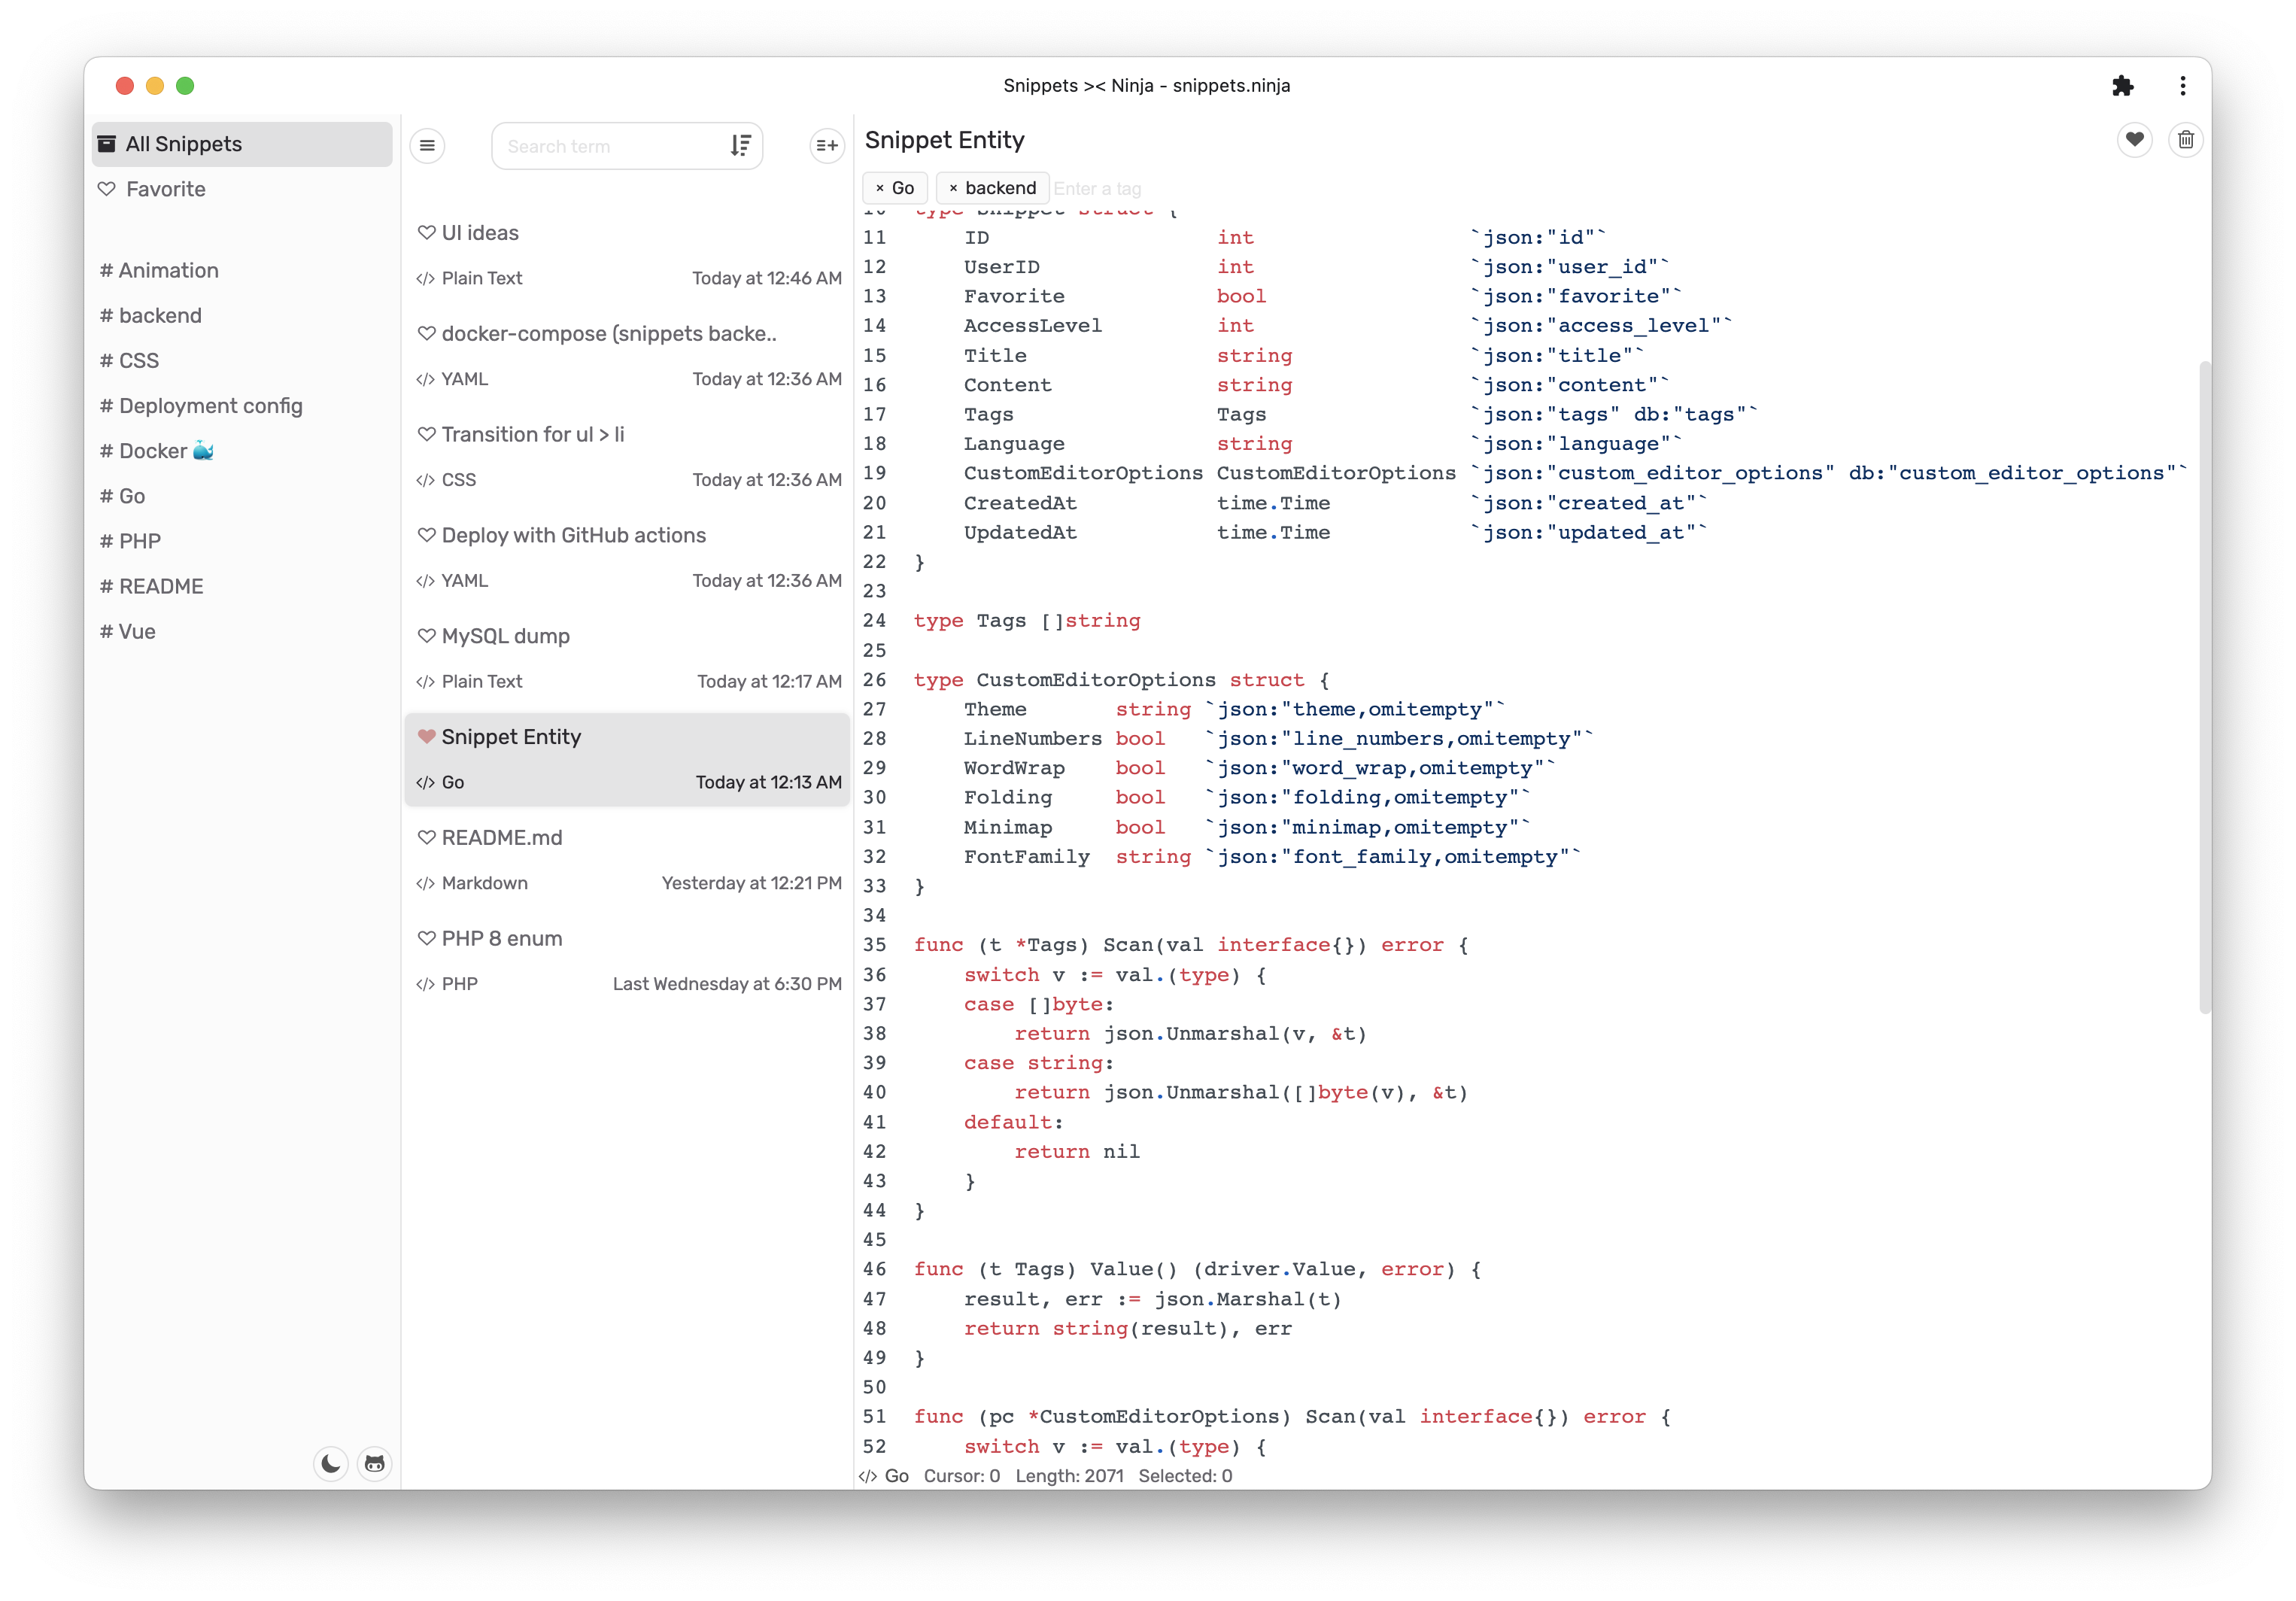
Task: Open the Go language selector in status bar
Action: [x=884, y=1476]
